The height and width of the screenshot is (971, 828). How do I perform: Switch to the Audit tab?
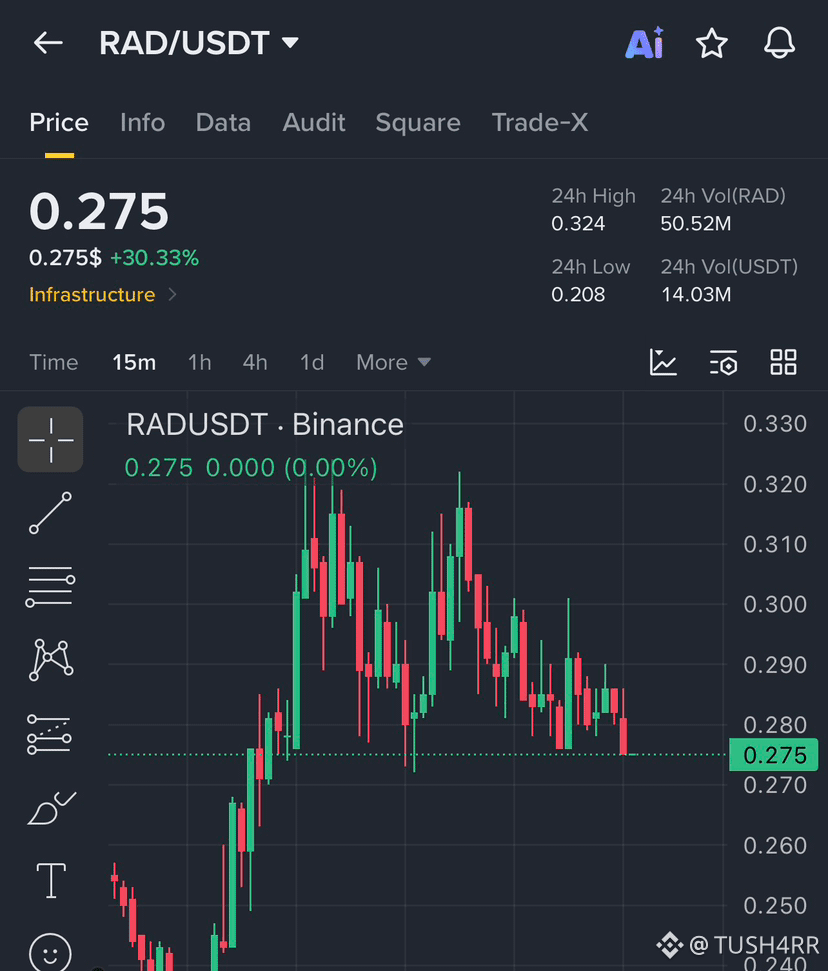click(314, 123)
